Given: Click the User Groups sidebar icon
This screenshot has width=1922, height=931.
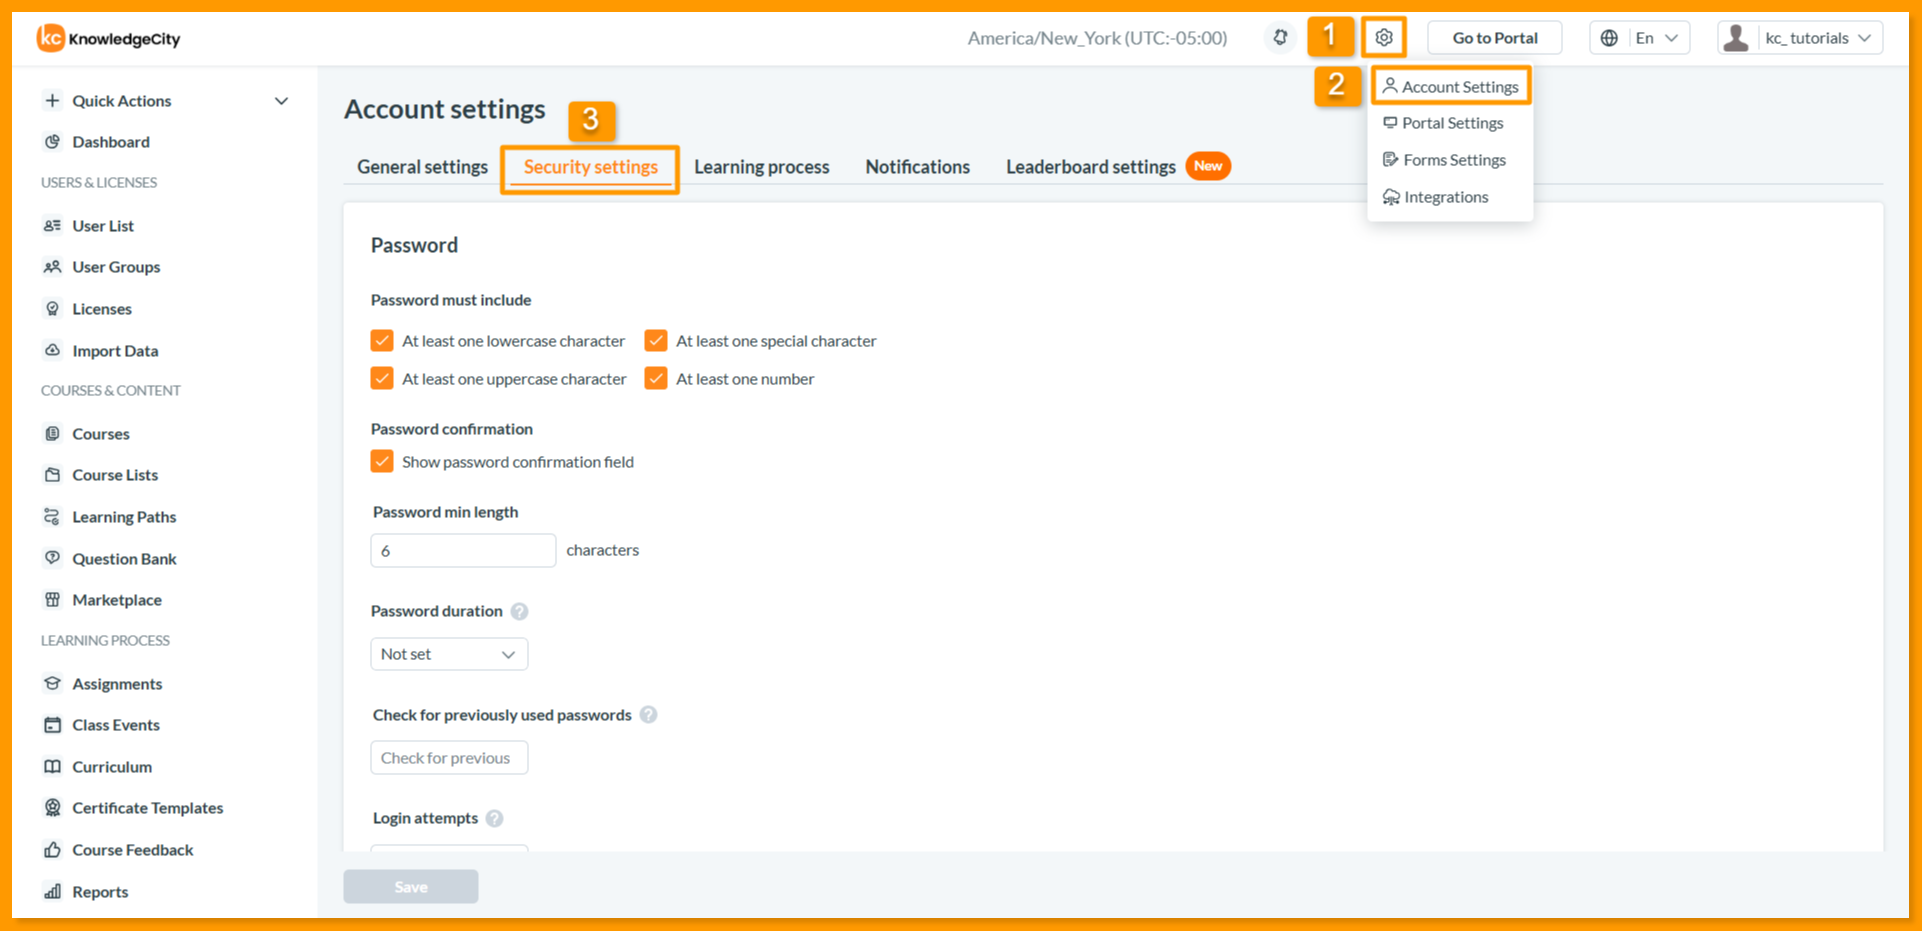Looking at the screenshot, I should 53,267.
